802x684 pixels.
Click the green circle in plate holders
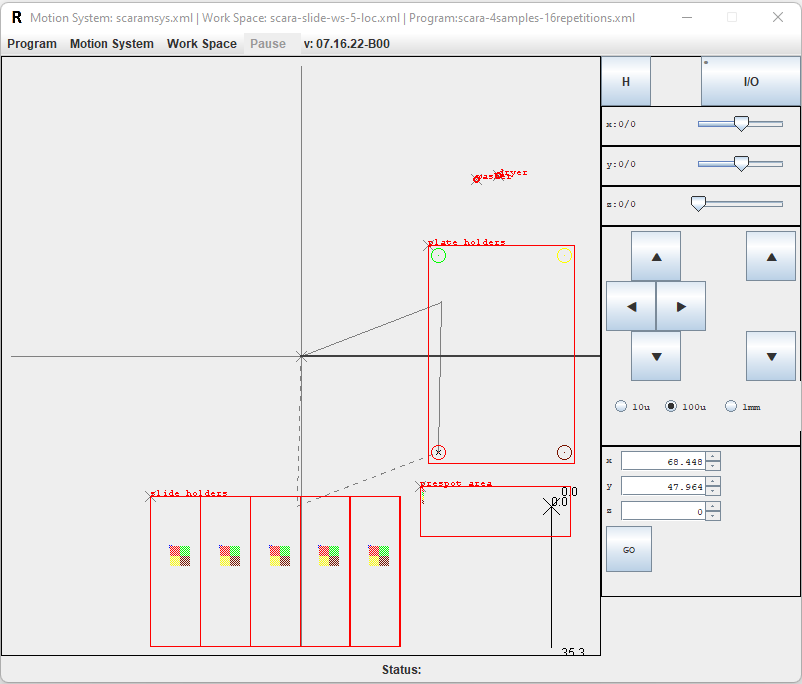pos(438,256)
